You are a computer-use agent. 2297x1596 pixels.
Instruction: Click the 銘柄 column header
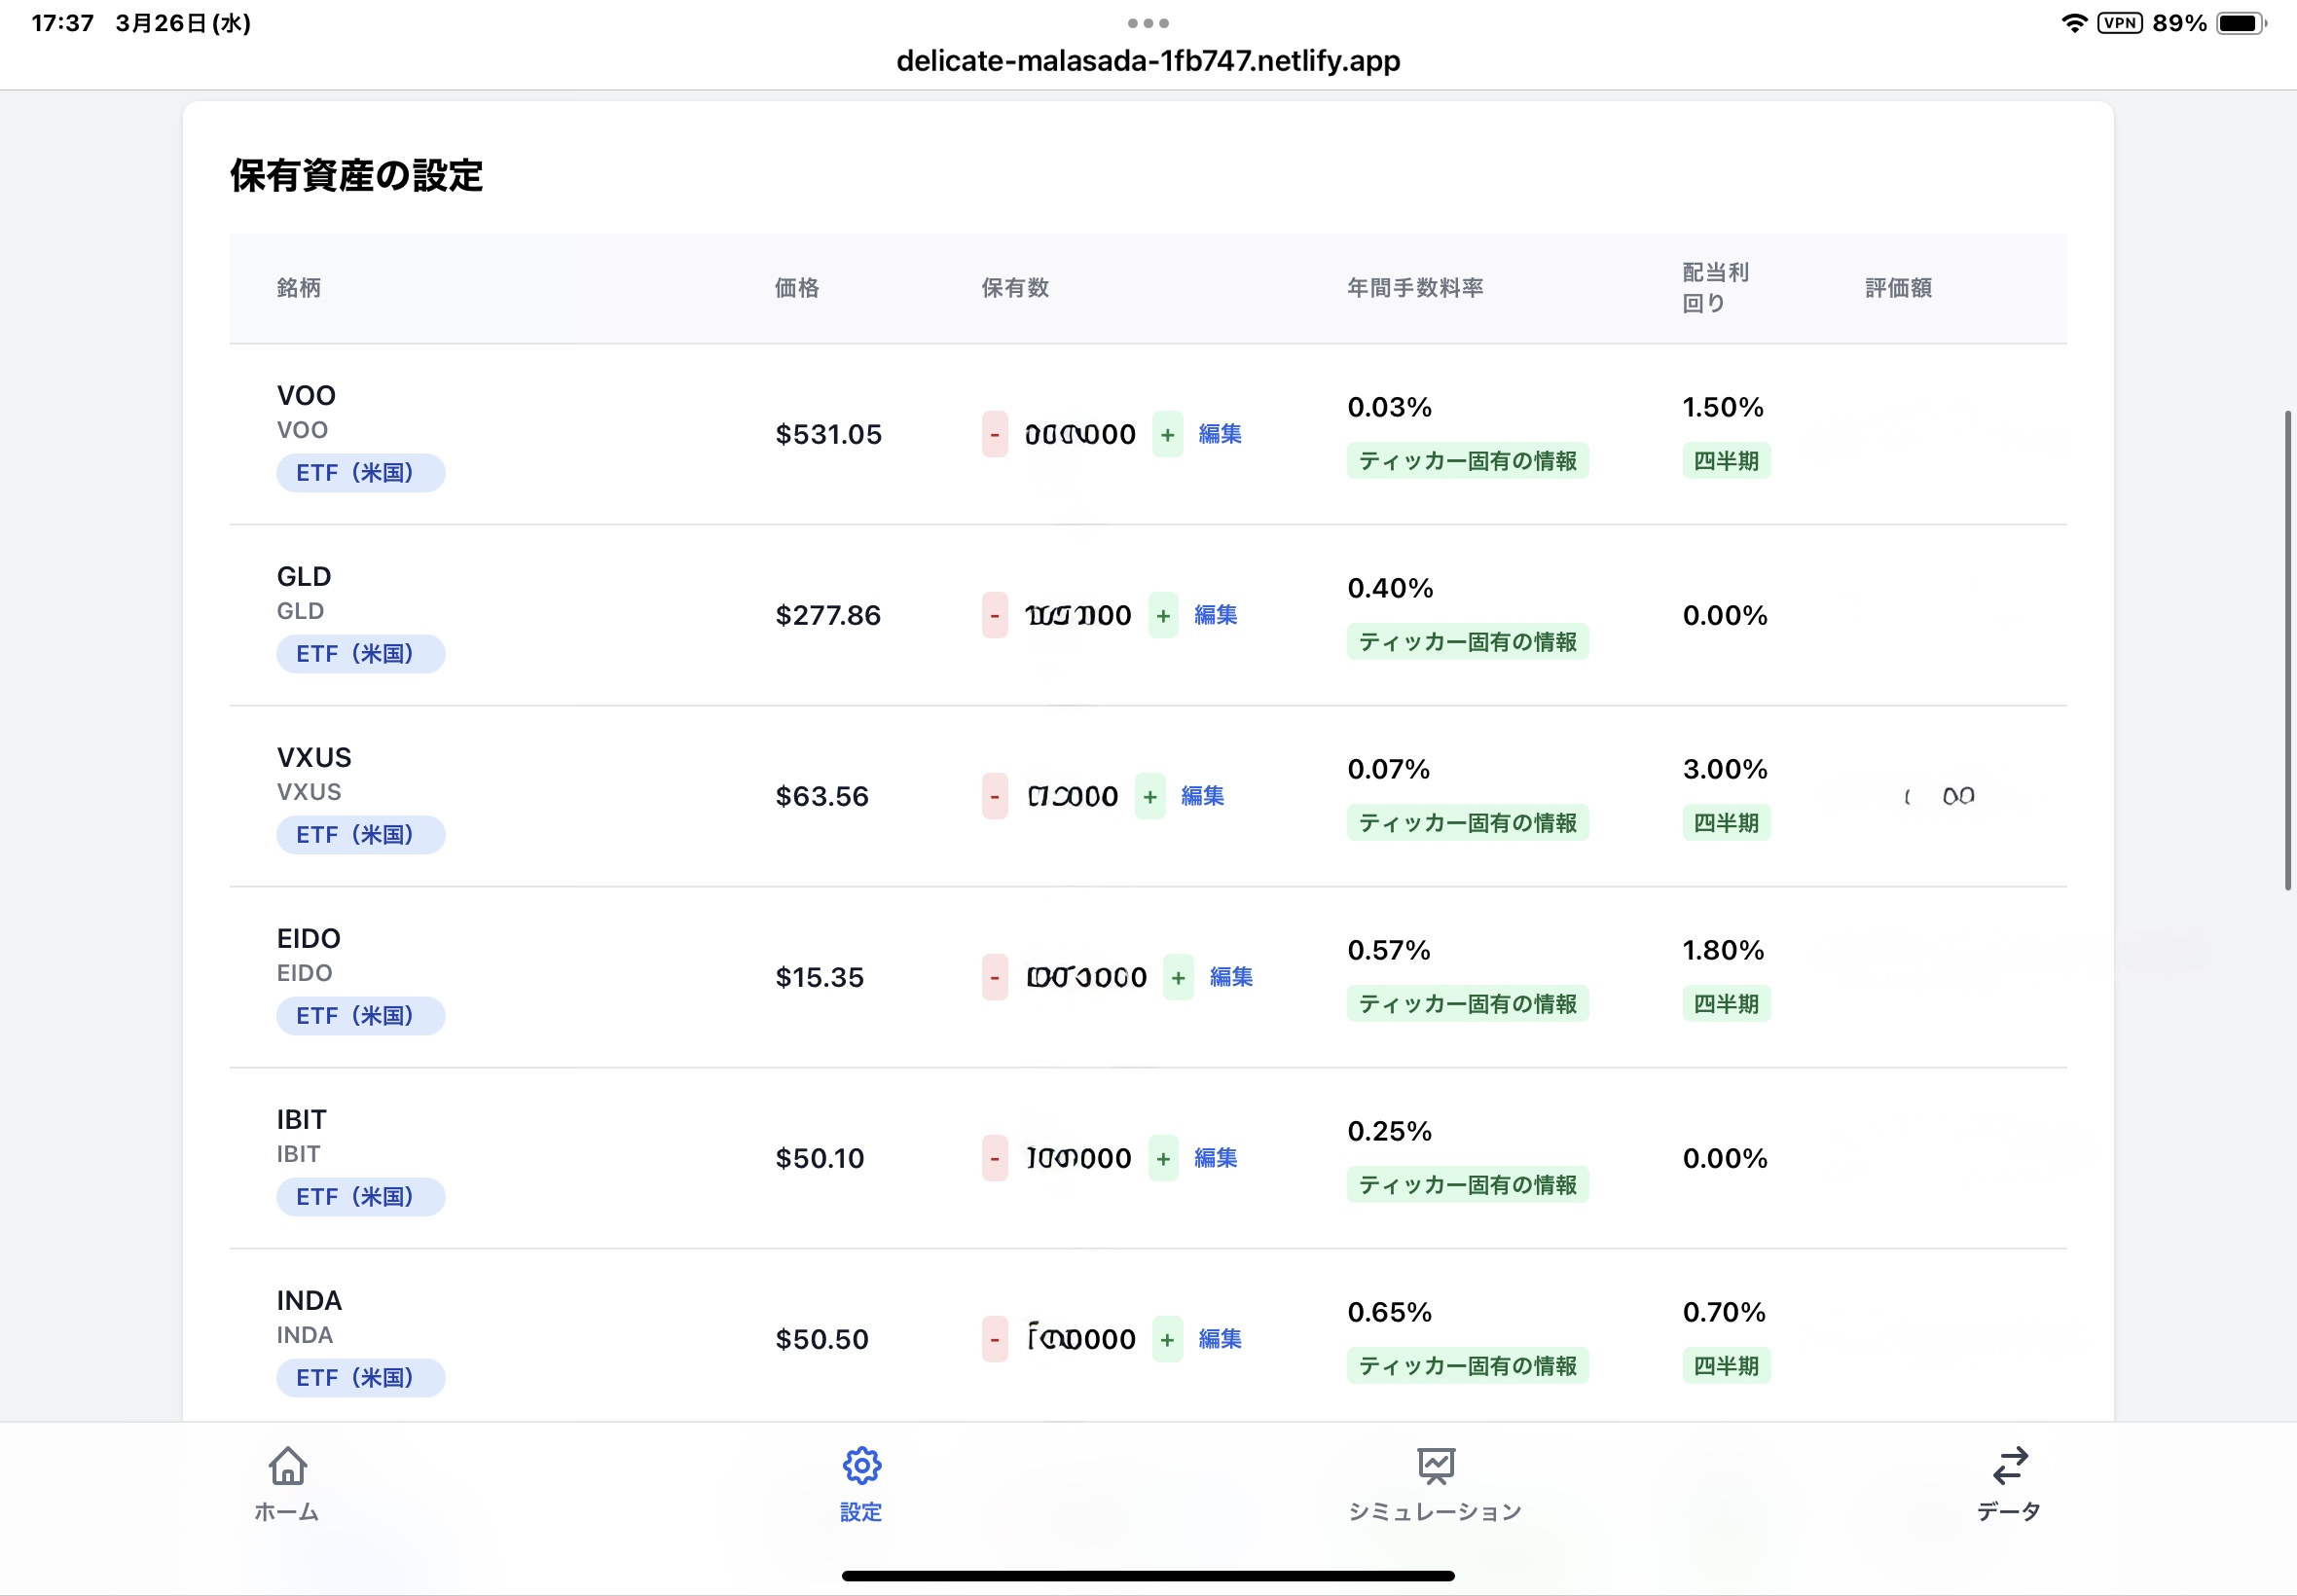click(299, 288)
